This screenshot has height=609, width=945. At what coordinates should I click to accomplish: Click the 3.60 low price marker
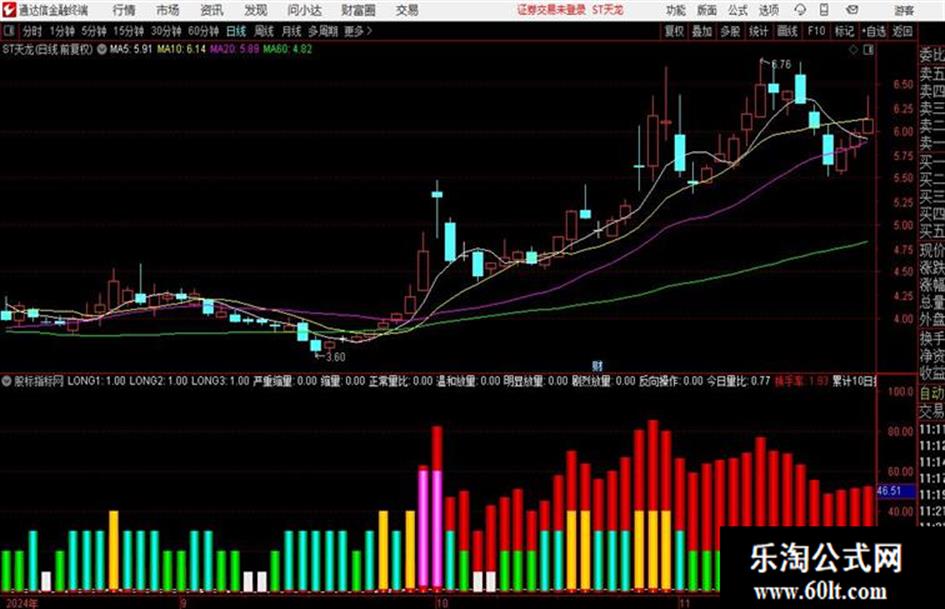pos(335,357)
